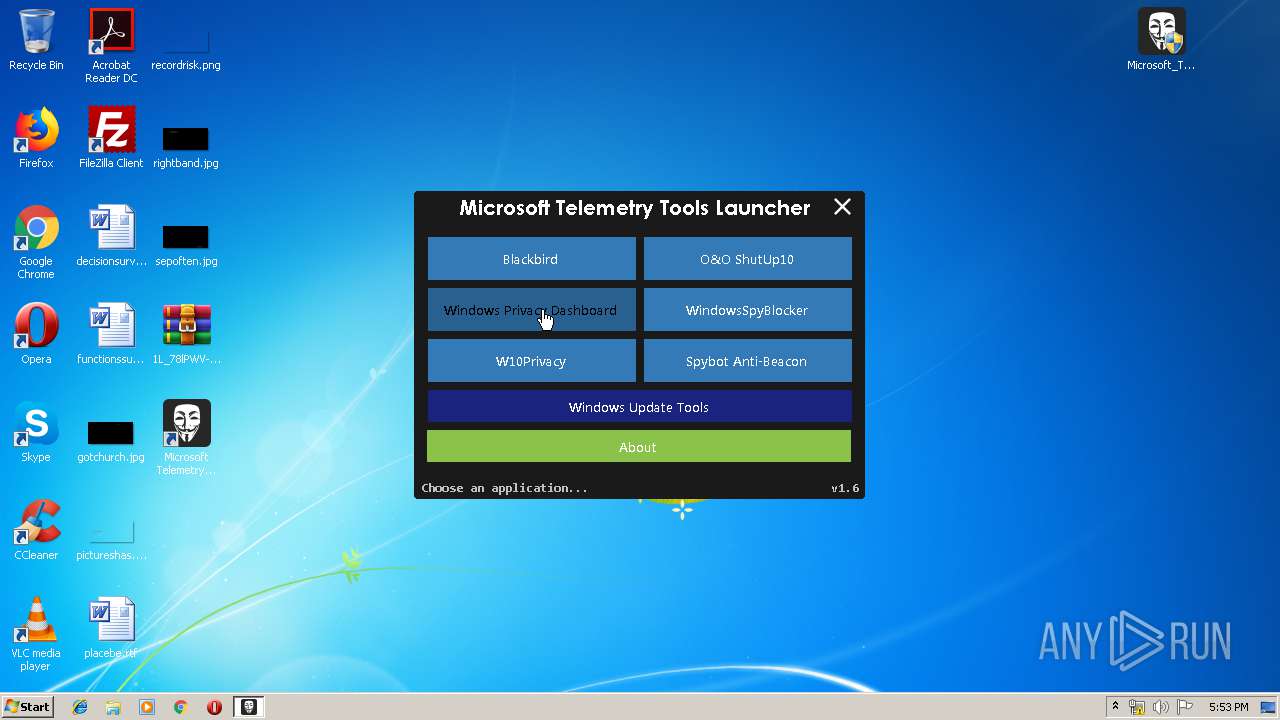Open the Windows Start menu
The image size is (1280, 720).
click(x=27, y=706)
